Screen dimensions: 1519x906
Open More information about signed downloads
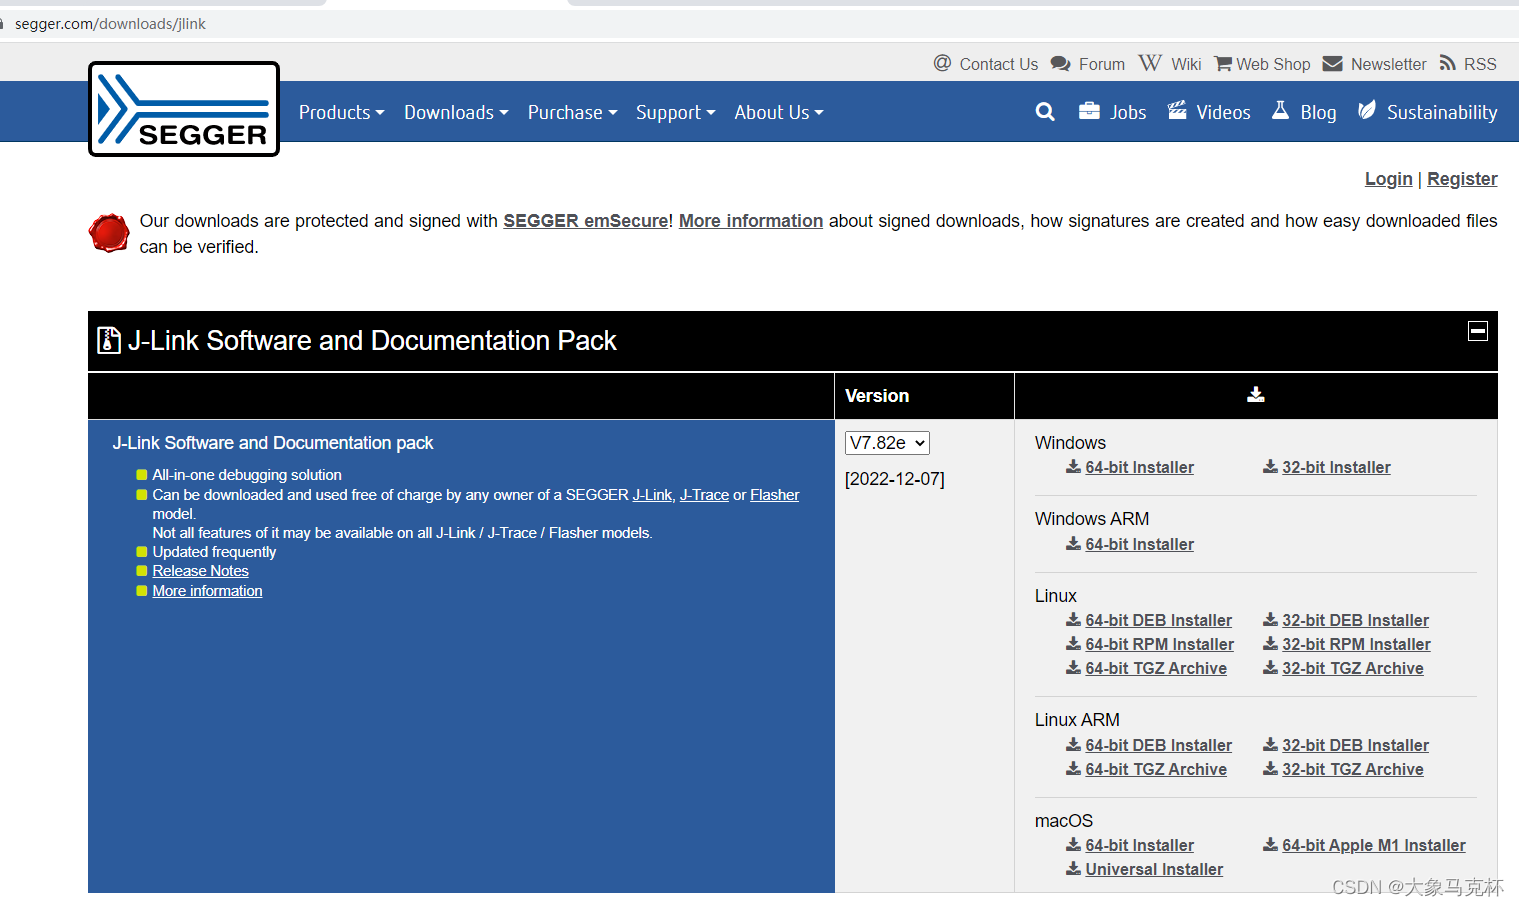(751, 221)
